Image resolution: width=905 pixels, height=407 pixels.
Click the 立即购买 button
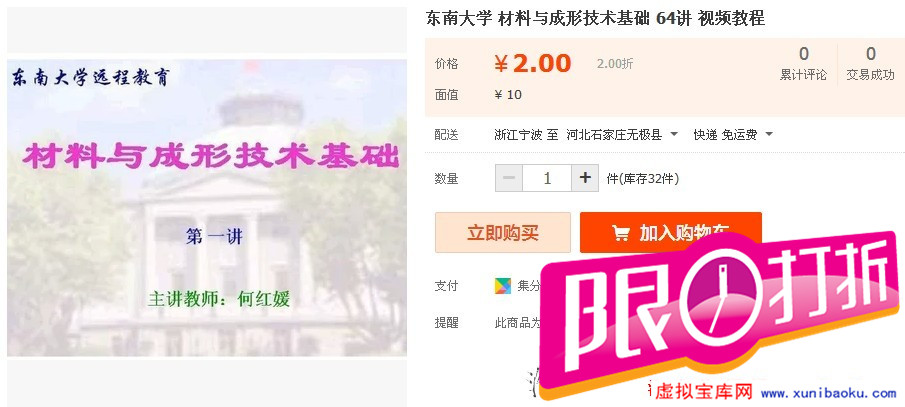coord(503,233)
